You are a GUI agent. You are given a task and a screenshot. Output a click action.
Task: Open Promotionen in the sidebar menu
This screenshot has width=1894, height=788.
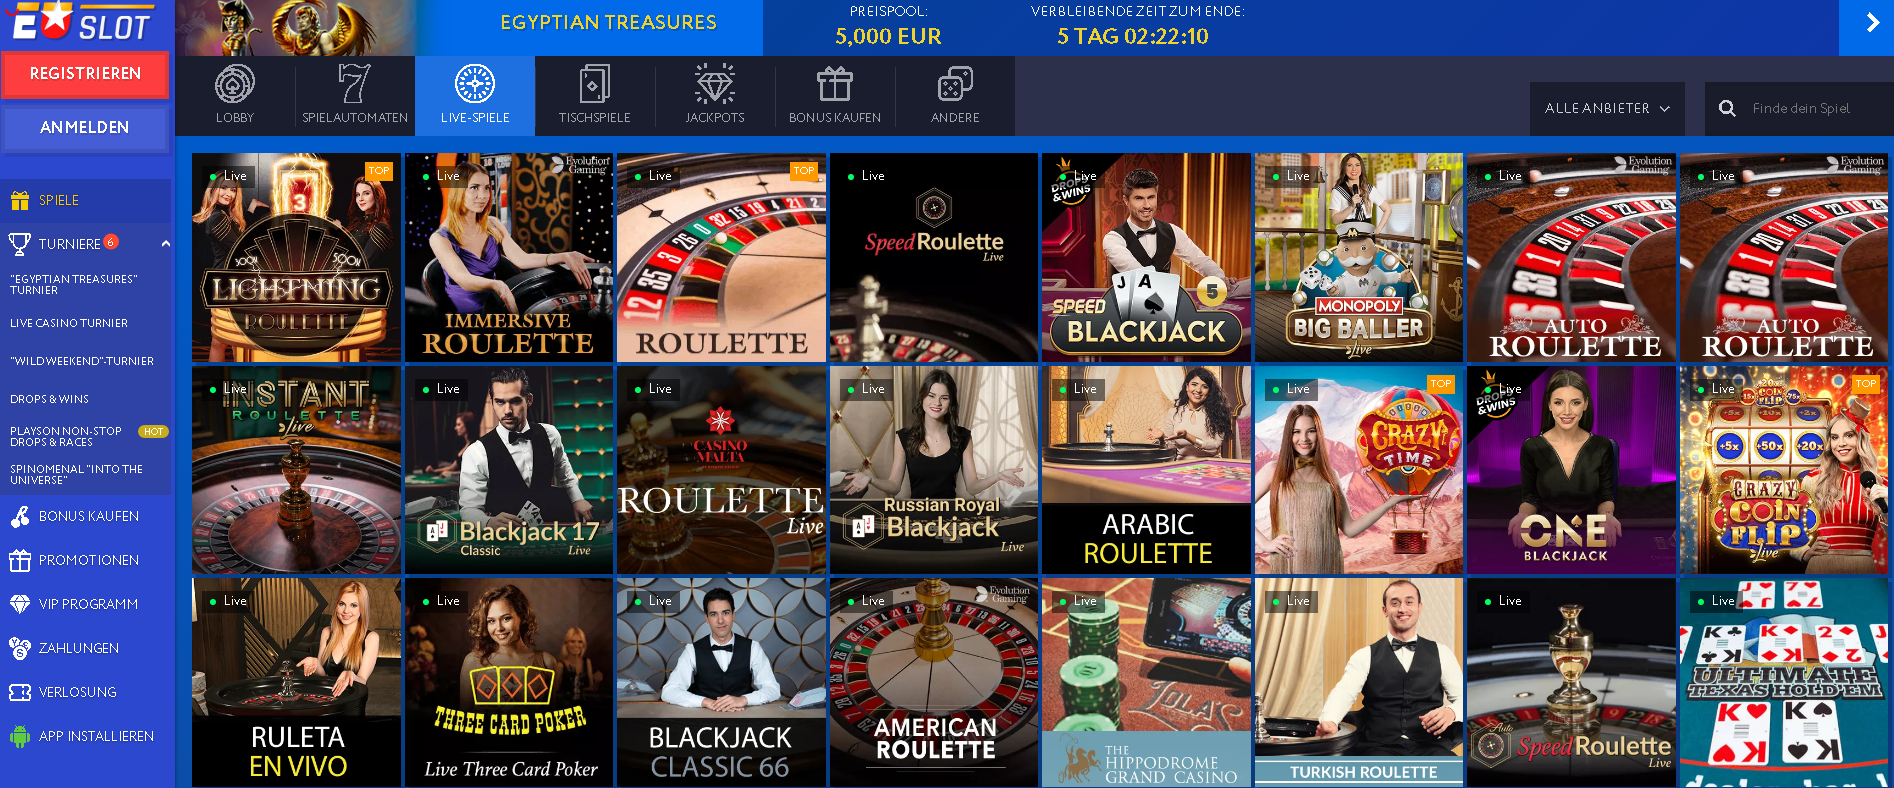point(87,560)
